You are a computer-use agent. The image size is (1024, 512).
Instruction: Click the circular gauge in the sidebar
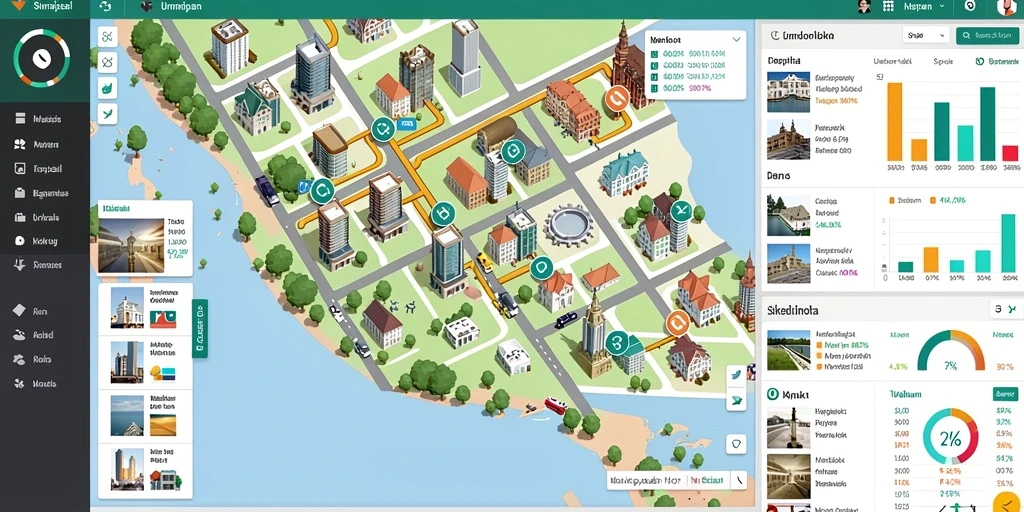[x=41, y=58]
